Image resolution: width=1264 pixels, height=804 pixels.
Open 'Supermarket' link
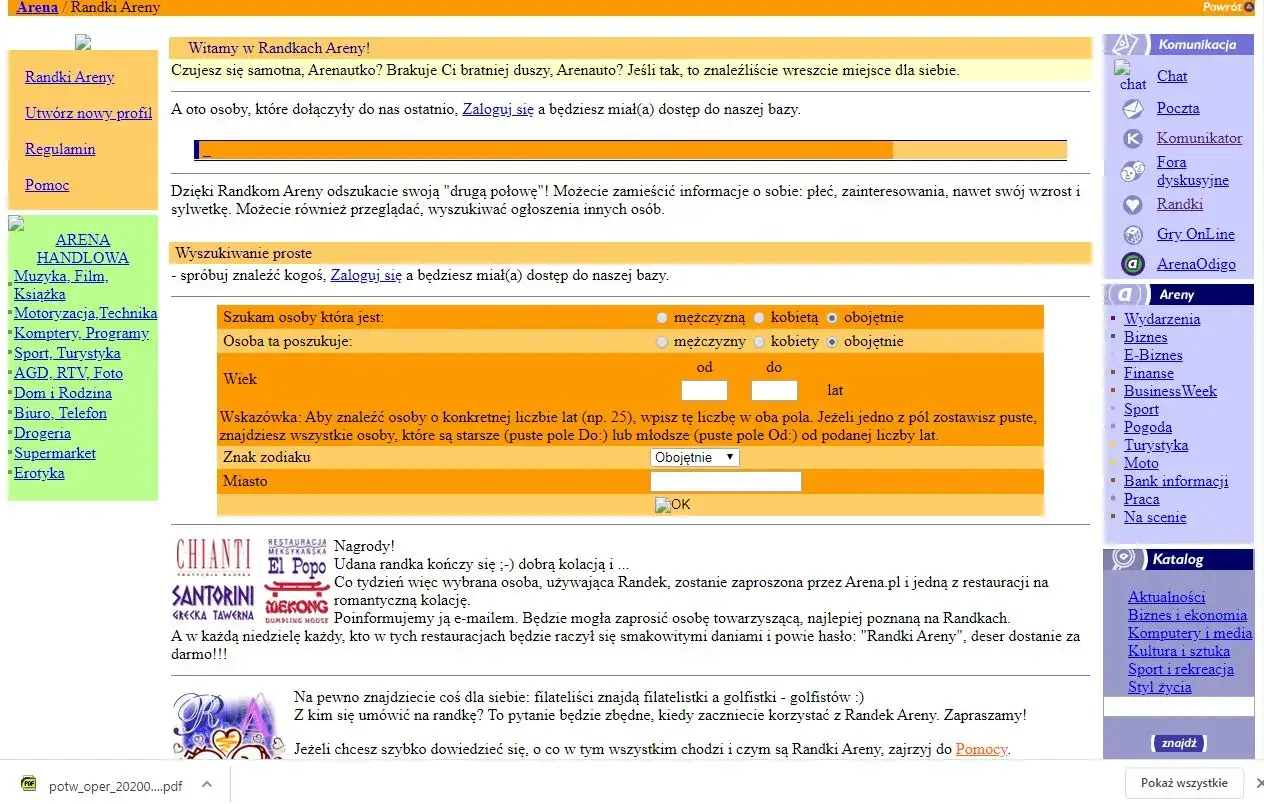tap(55, 453)
